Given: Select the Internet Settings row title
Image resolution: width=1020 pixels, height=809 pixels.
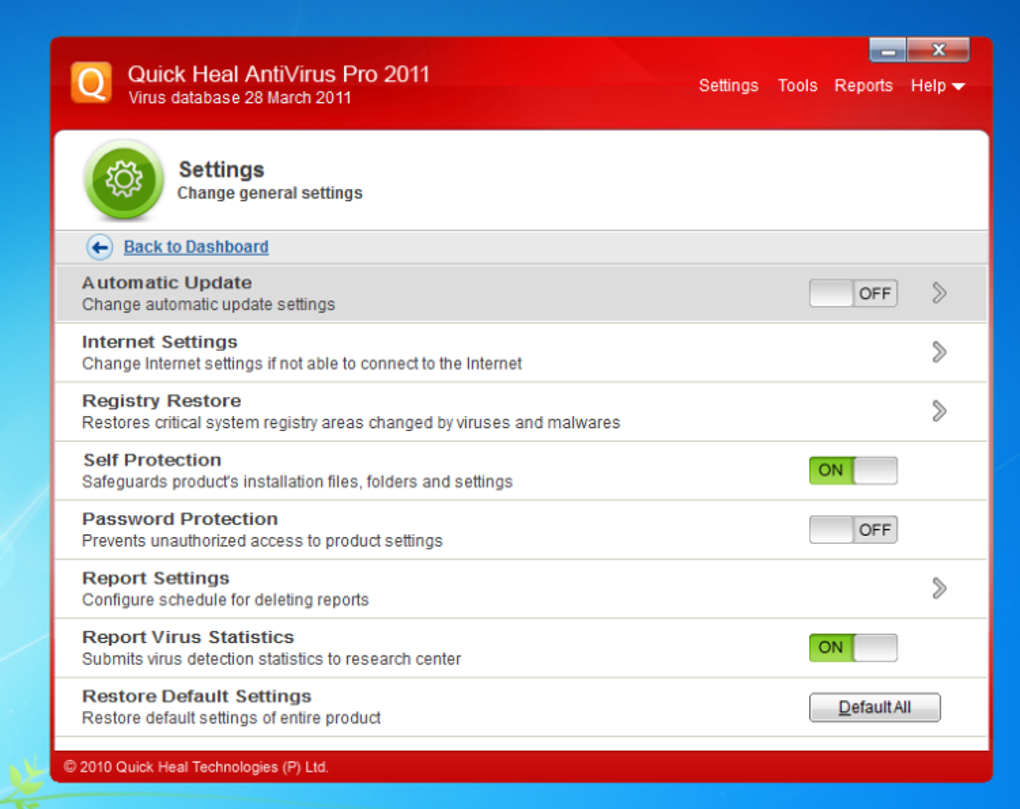Looking at the screenshot, I should pyautogui.click(x=159, y=342).
